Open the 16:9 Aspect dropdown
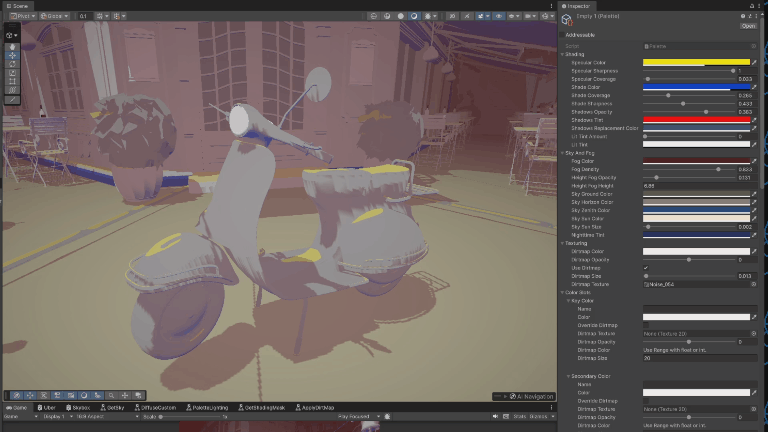 [x=107, y=416]
